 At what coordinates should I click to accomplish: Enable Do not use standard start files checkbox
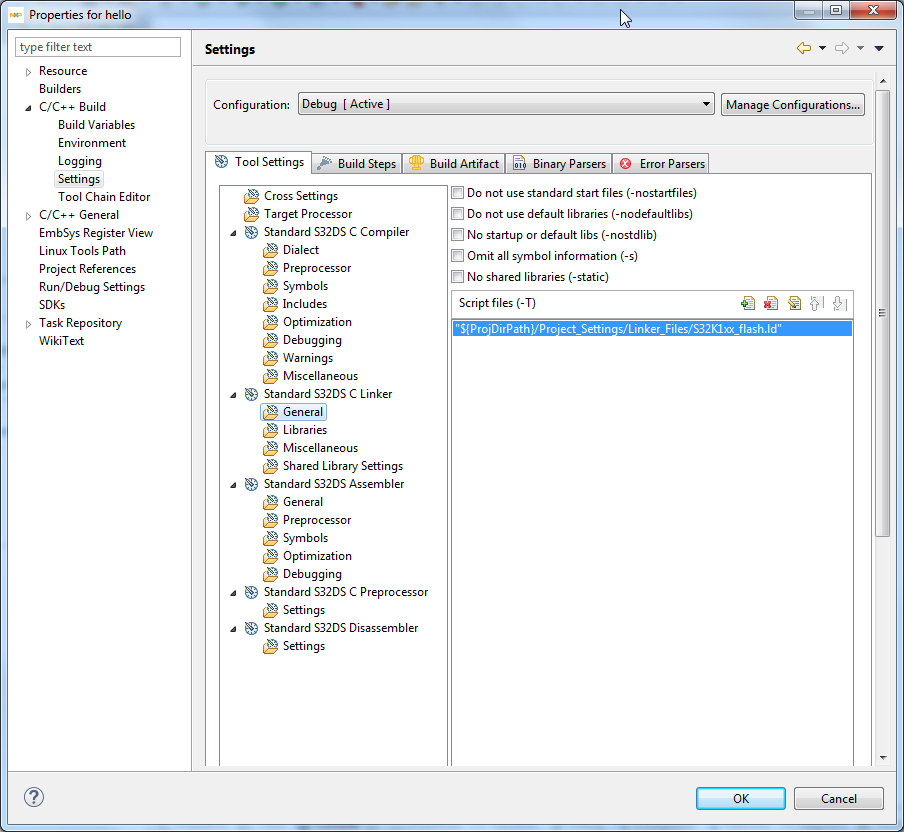point(458,193)
